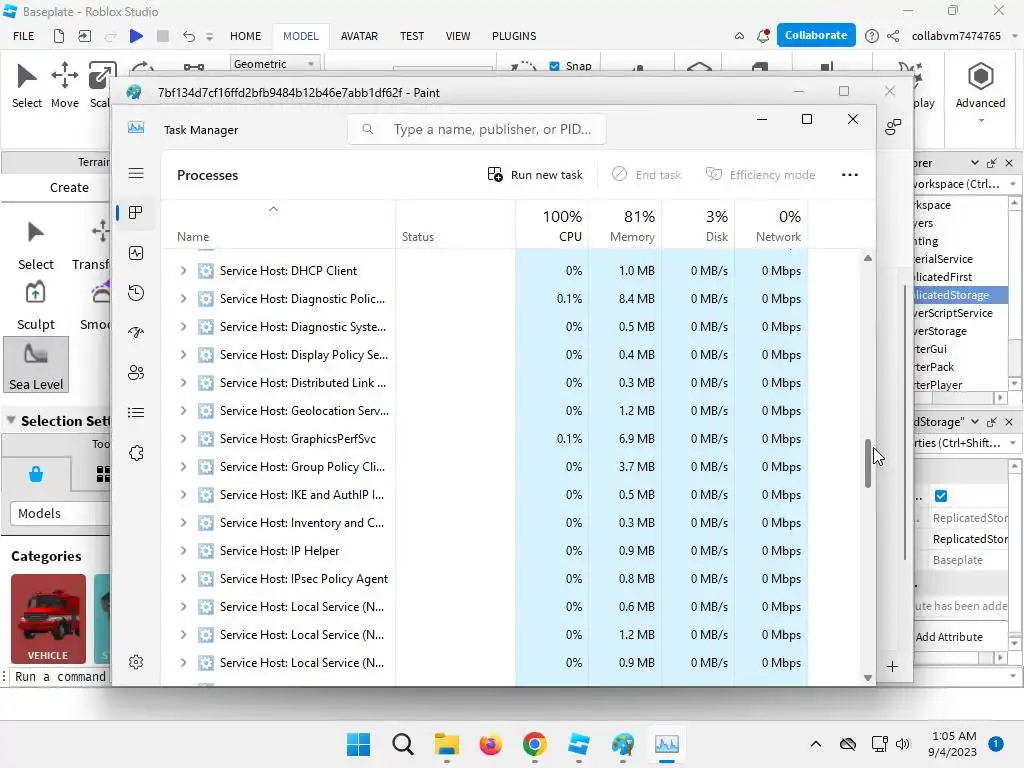Select Service Host: Distributed Link row
1024x768 pixels.
(x=485, y=383)
